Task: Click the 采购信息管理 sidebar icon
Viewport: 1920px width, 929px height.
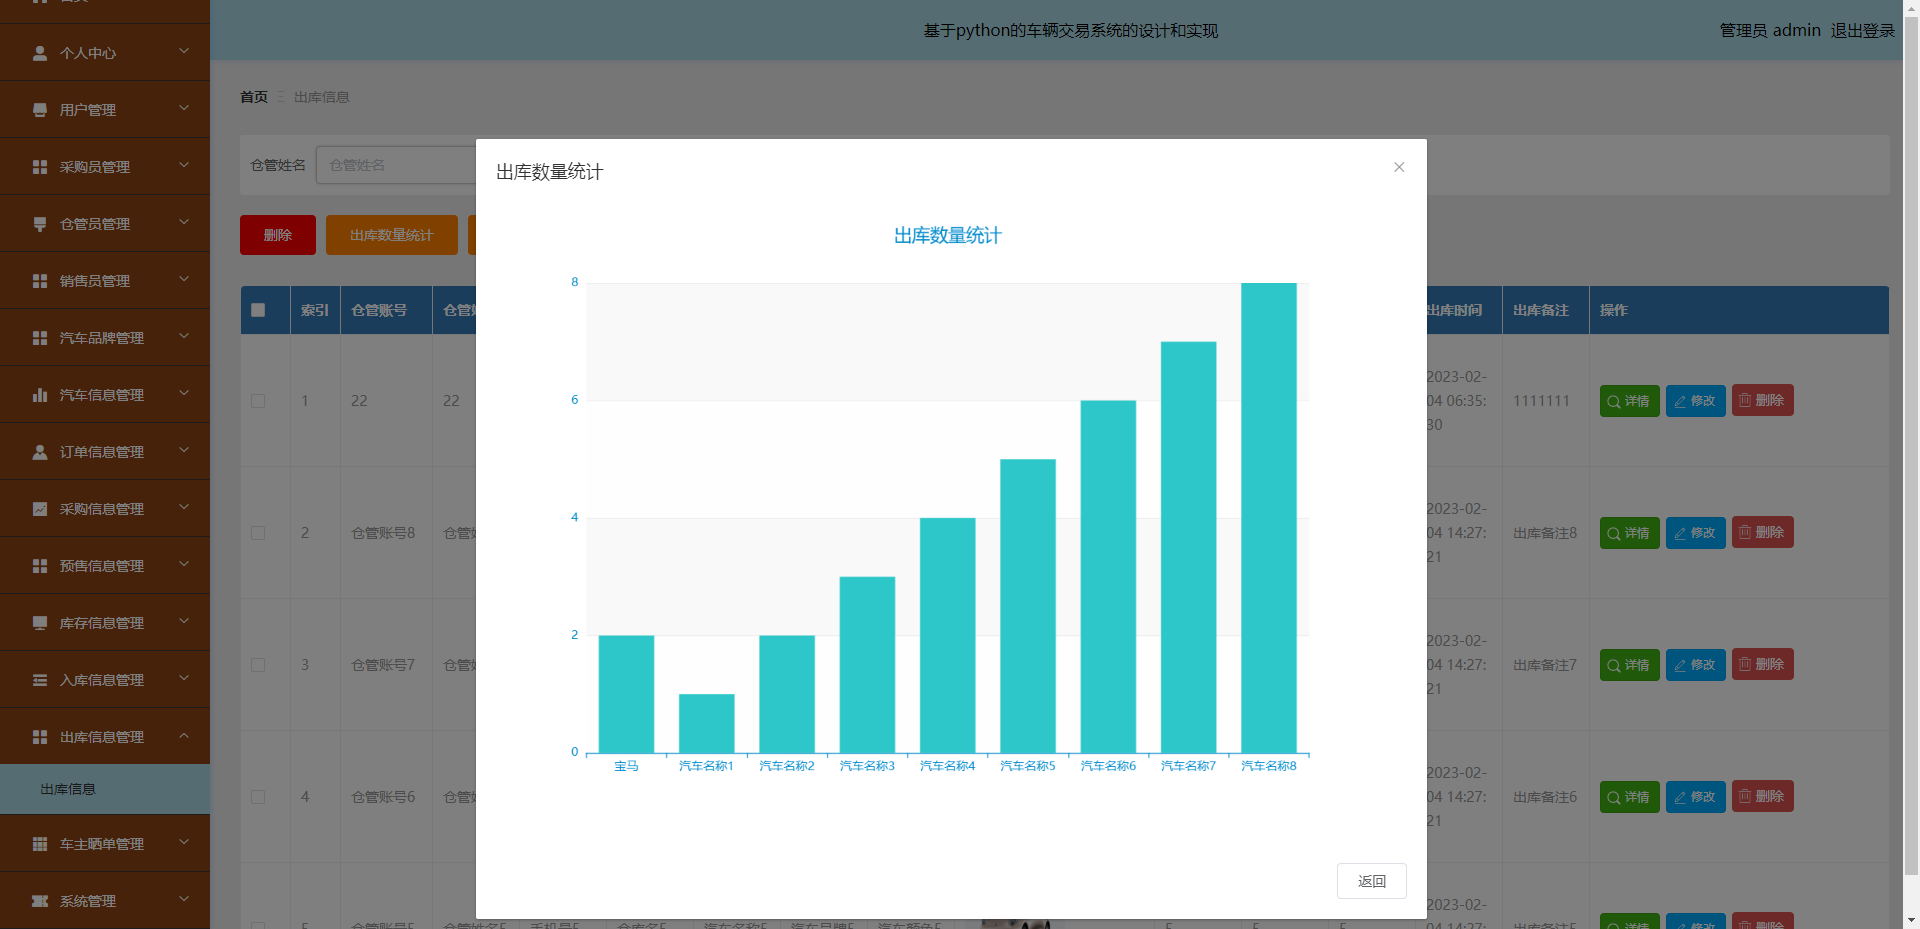Action: (40, 509)
